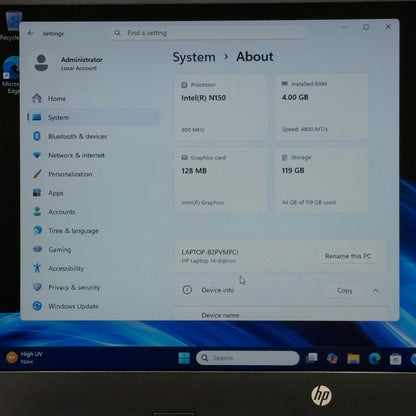Click the Bluetooth icon in sidebar
This screenshot has width=416, height=416.
pyautogui.click(x=37, y=136)
